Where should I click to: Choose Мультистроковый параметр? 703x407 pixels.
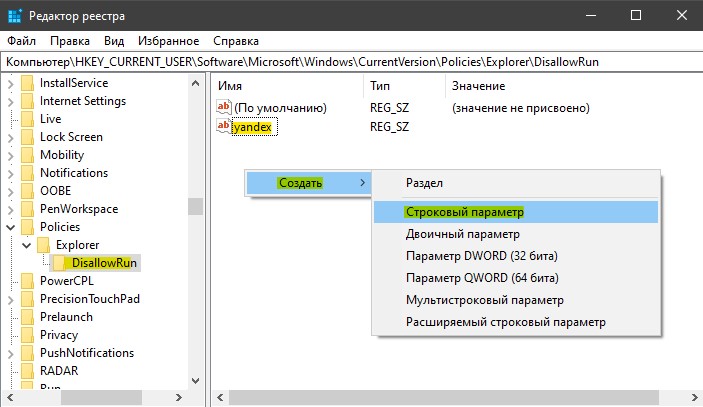coord(516,300)
